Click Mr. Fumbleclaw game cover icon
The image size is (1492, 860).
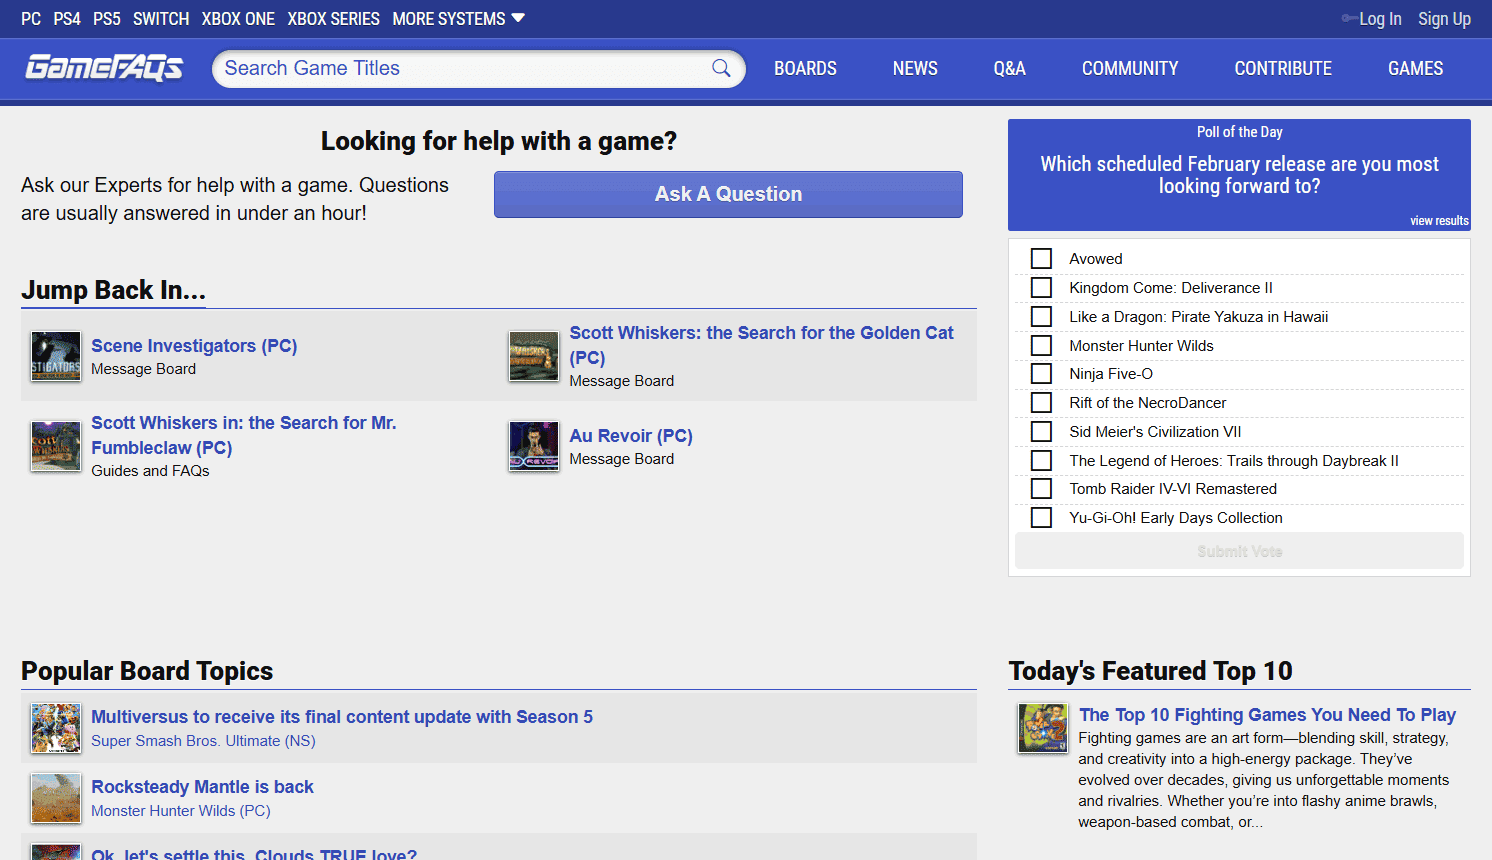56,447
